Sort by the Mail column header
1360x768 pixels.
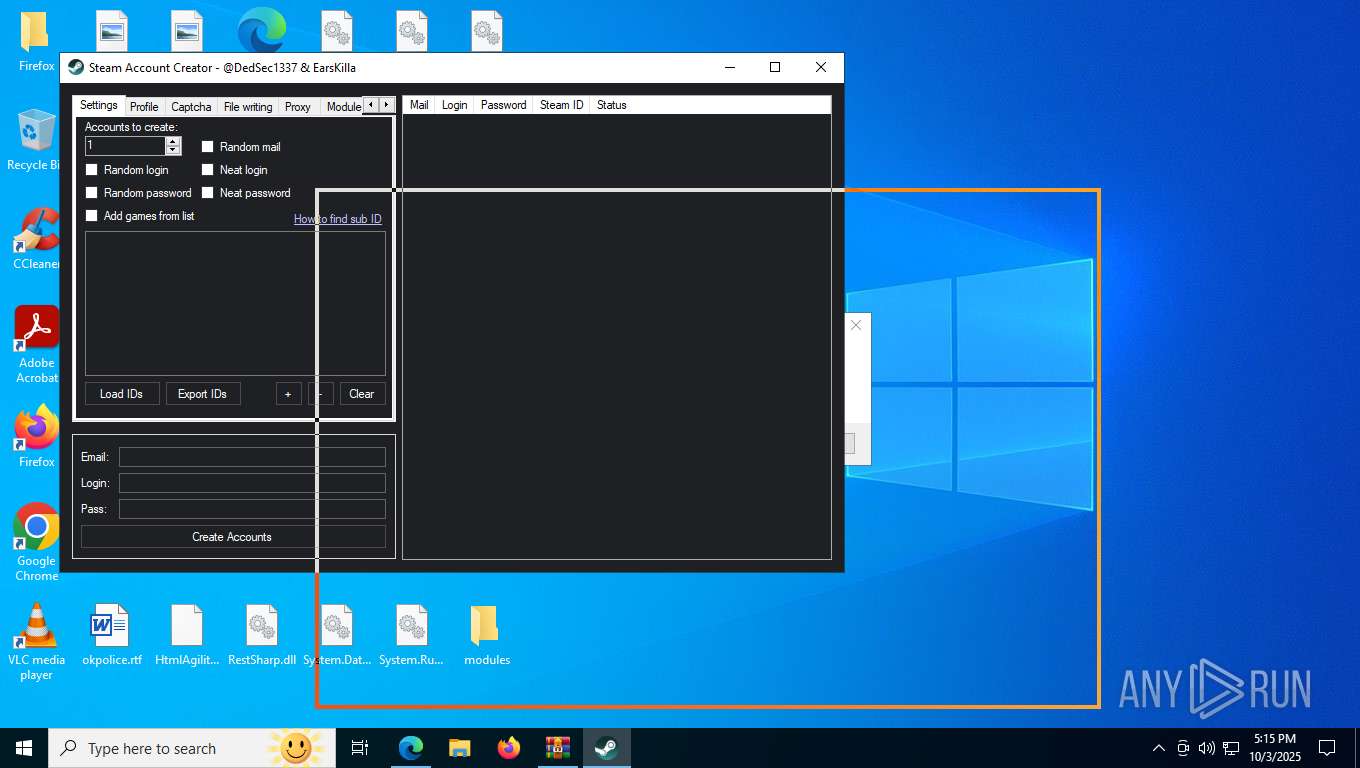click(x=419, y=105)
